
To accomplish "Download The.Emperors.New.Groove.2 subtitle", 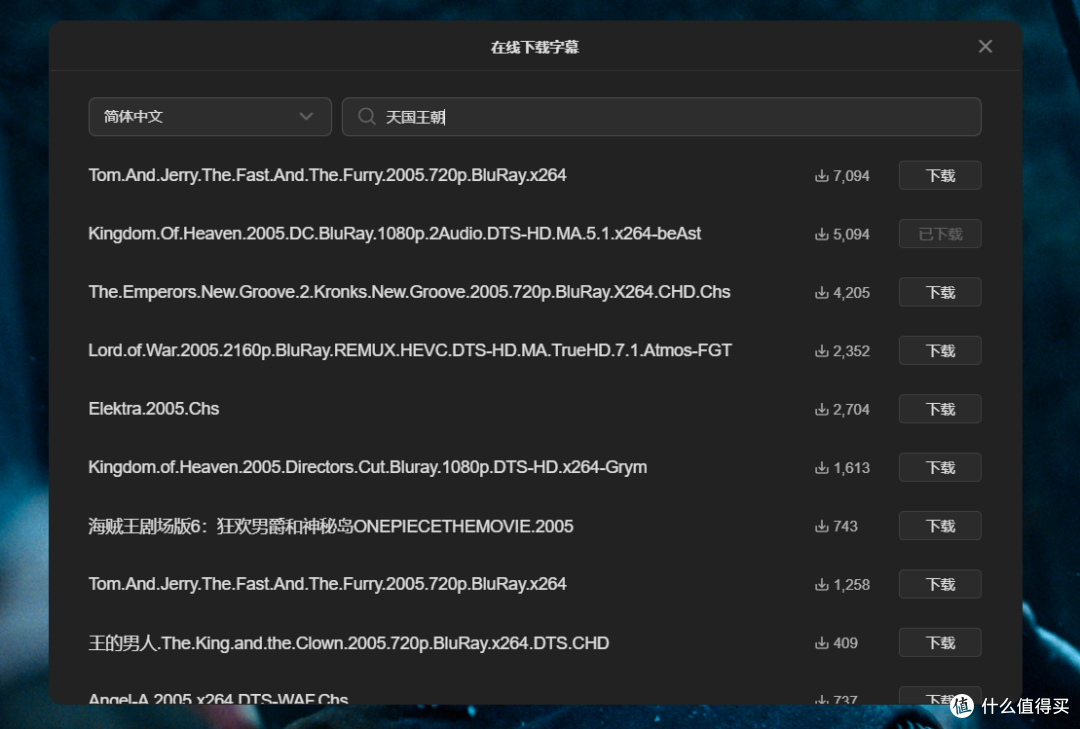I will click(939, 292).
